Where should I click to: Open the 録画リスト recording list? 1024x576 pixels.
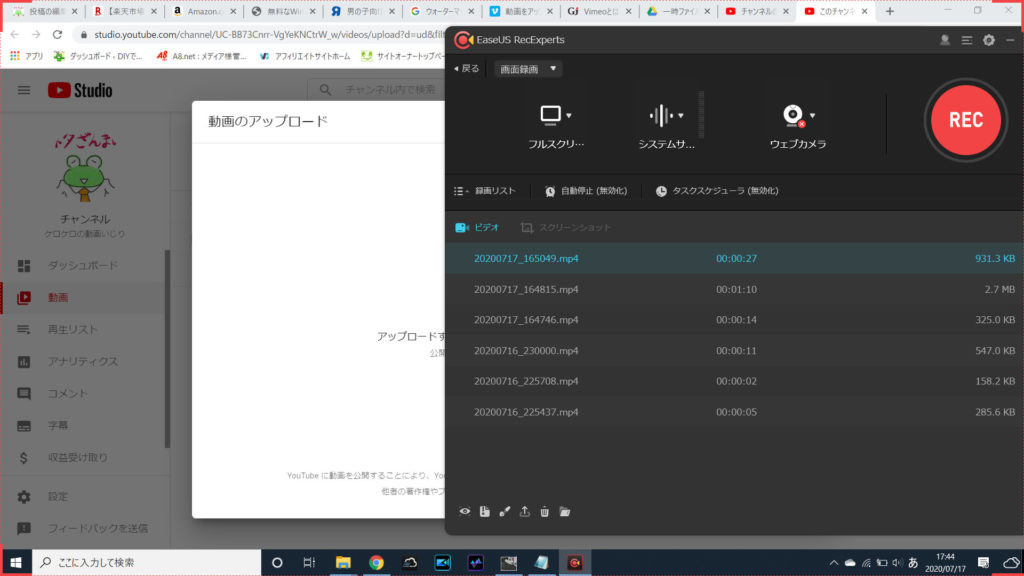(x=485, y=191)
